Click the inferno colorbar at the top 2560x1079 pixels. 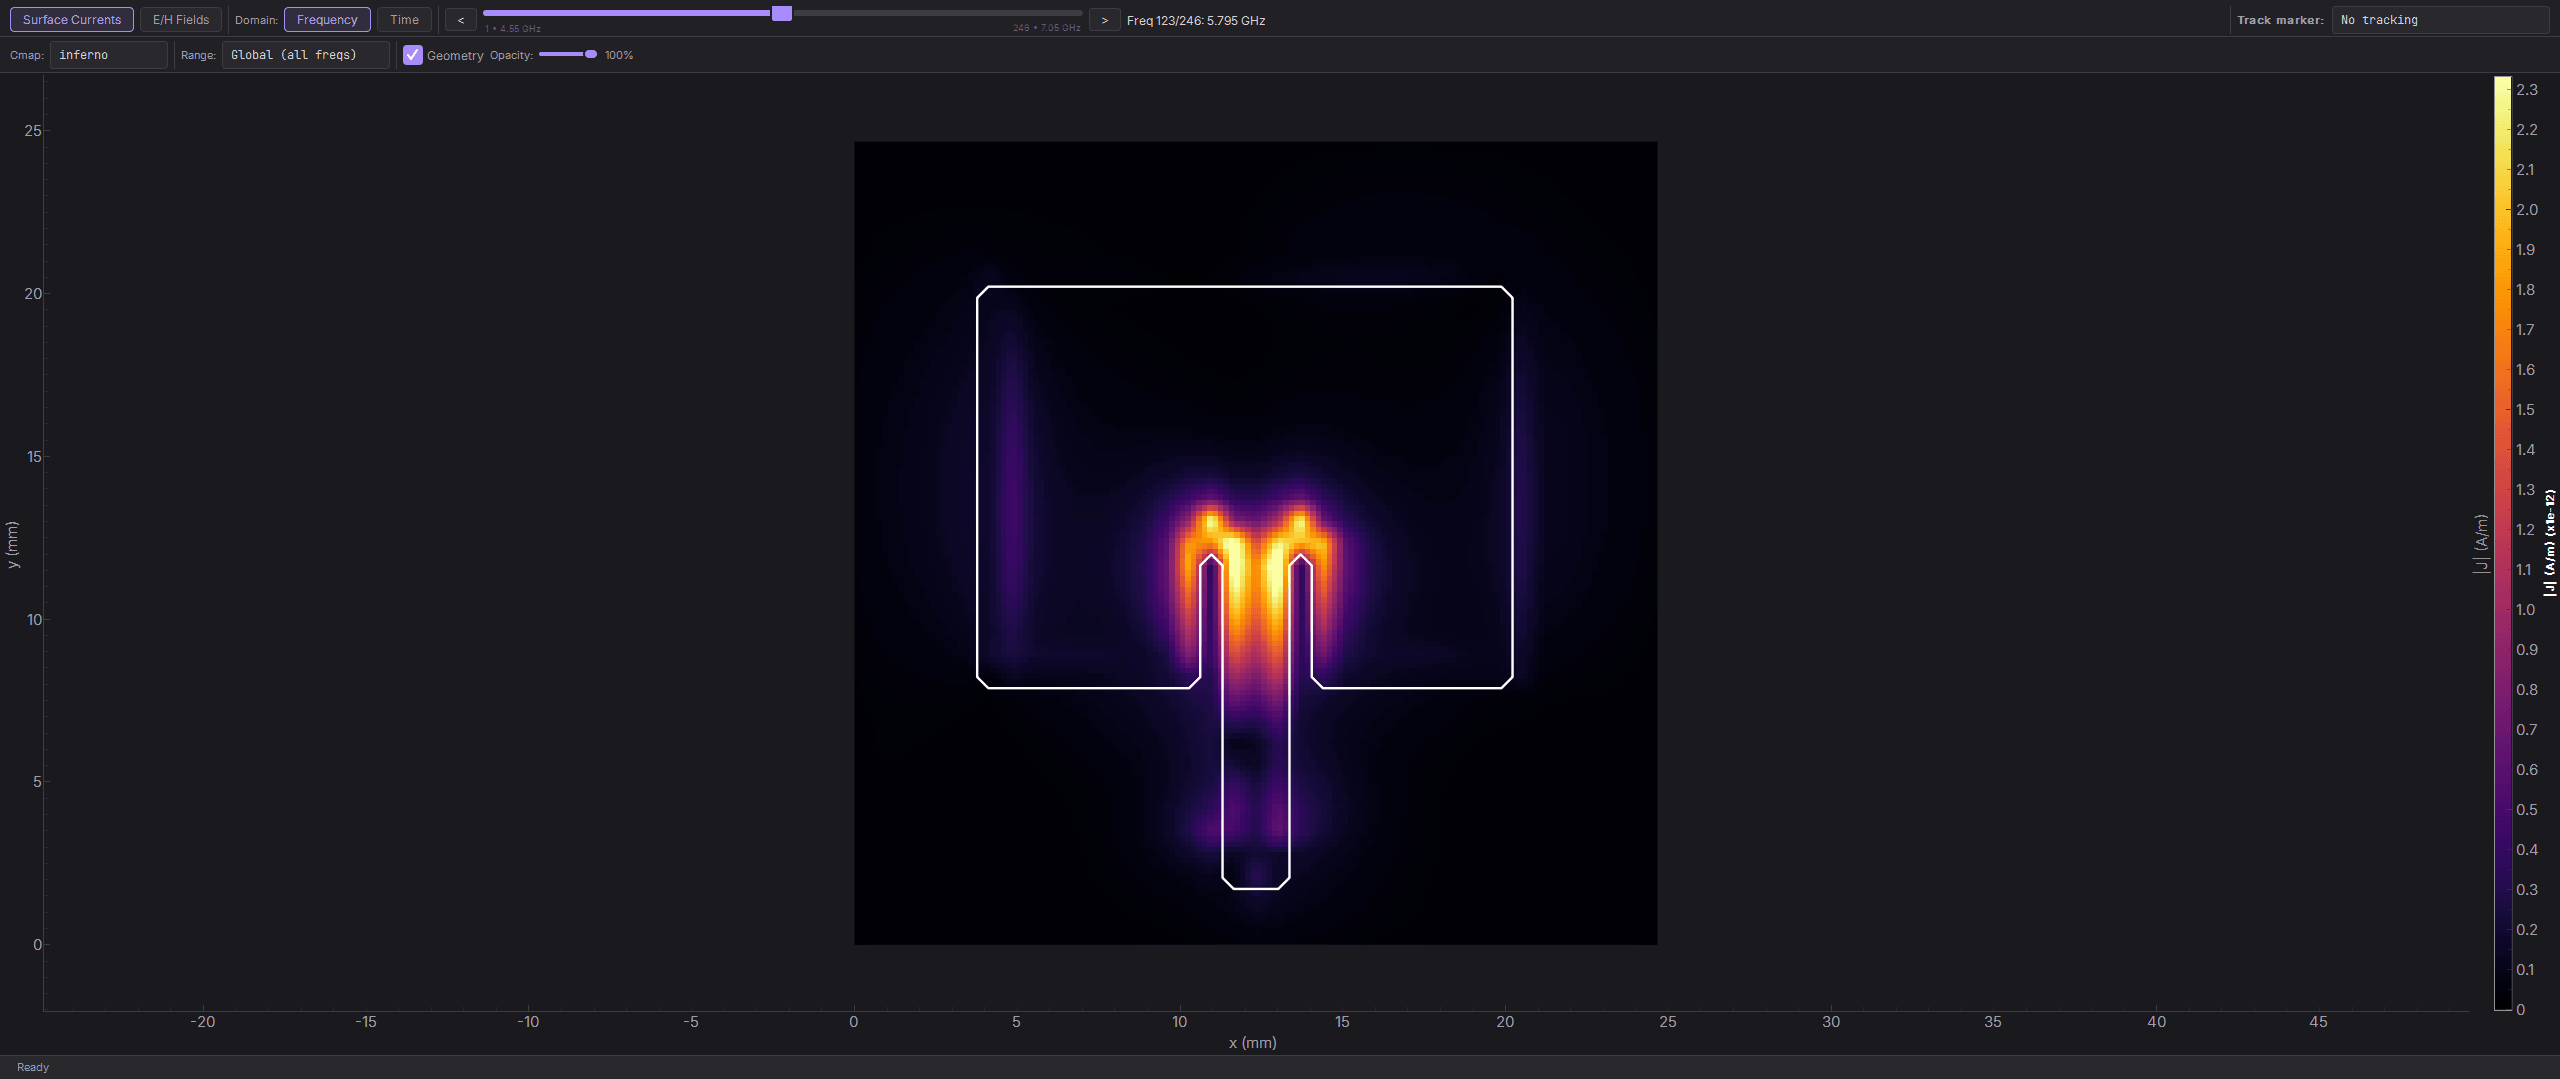click(x=2502, y=90)
